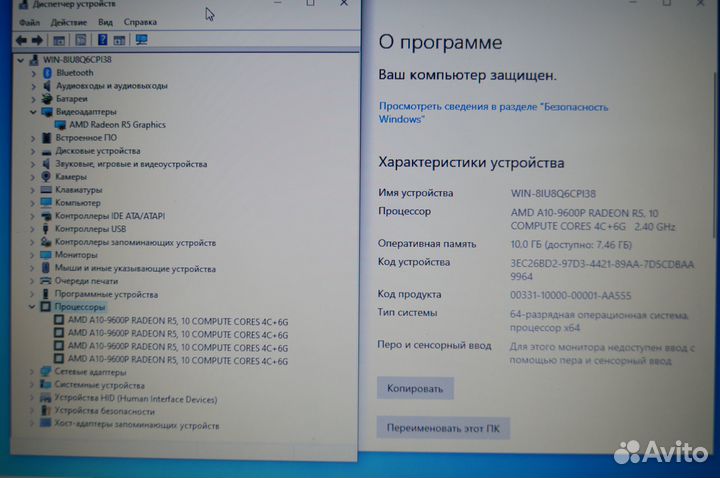This screenshot has height=478, width=720.
Task: Open the Справка menu
Action: pos(140,22)
